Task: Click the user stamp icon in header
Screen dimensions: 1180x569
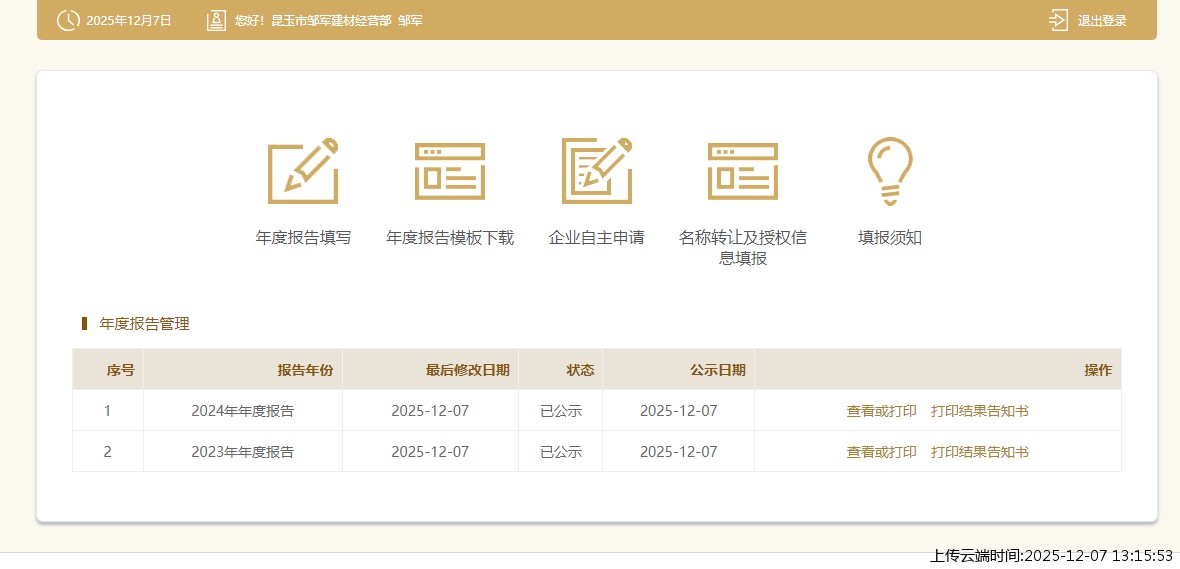Action: pyautogui.click(x=216, y=20)
